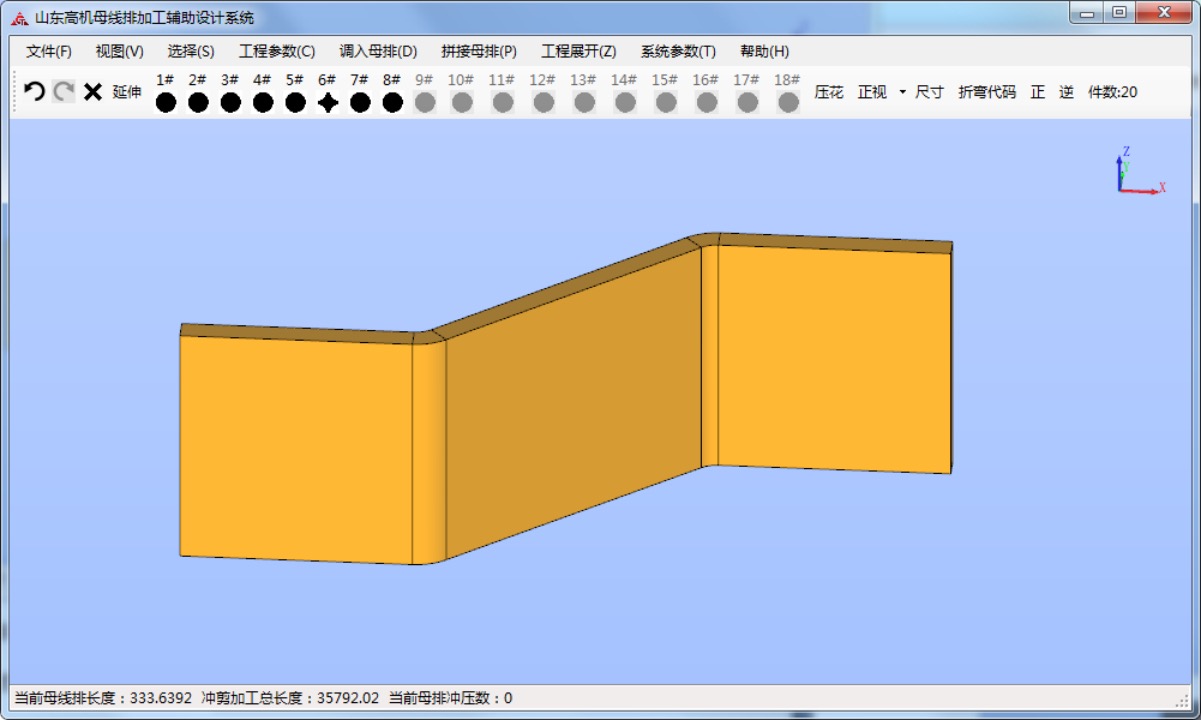The image size is (1201, 720).
Task: Click the grayed redo arrow icon
Action: (64, 92)
